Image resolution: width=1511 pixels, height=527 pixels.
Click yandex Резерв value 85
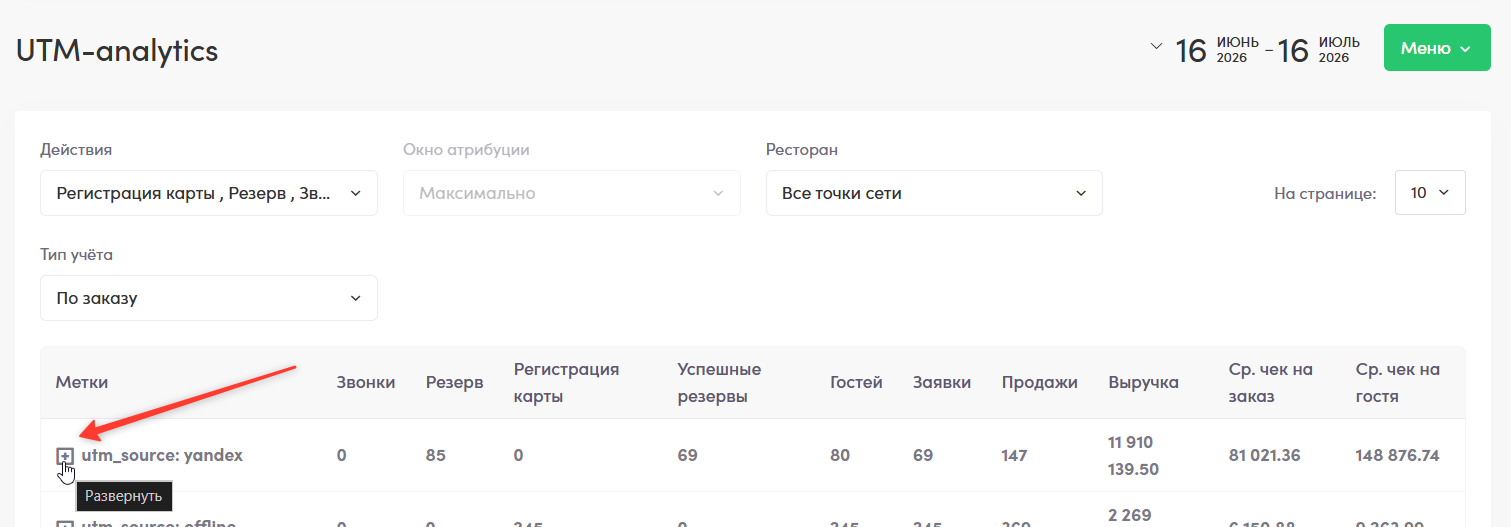point(435,456)
